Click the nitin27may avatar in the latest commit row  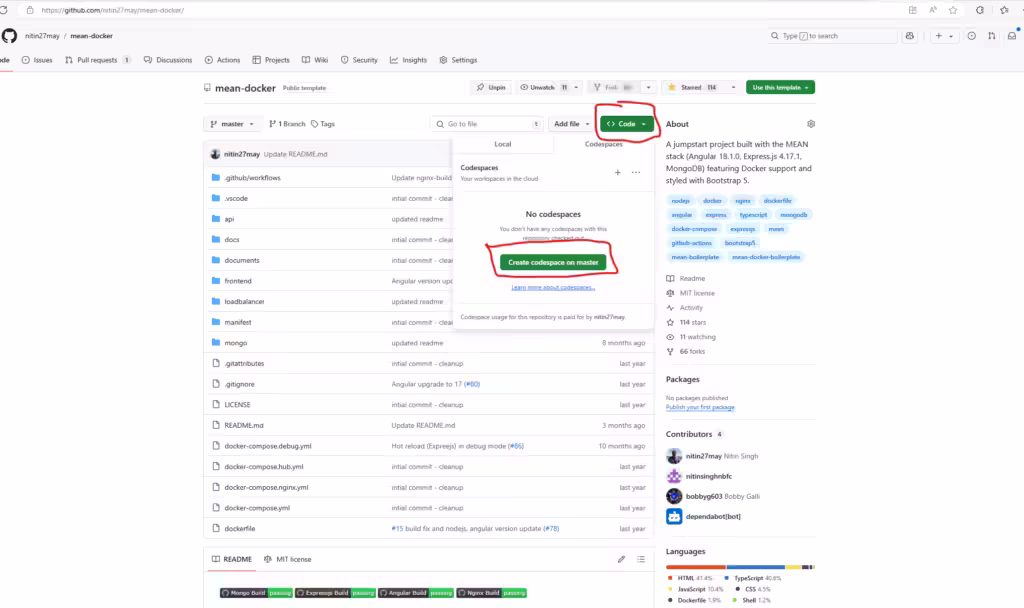pos(215,154)
